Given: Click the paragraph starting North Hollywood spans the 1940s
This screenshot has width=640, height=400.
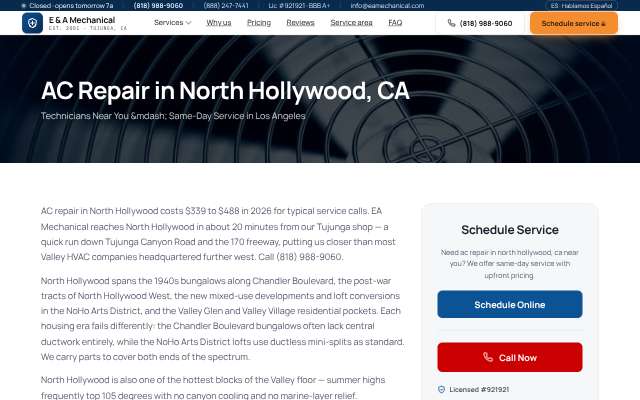Looking at the screenshot, I should coord(222,319).
